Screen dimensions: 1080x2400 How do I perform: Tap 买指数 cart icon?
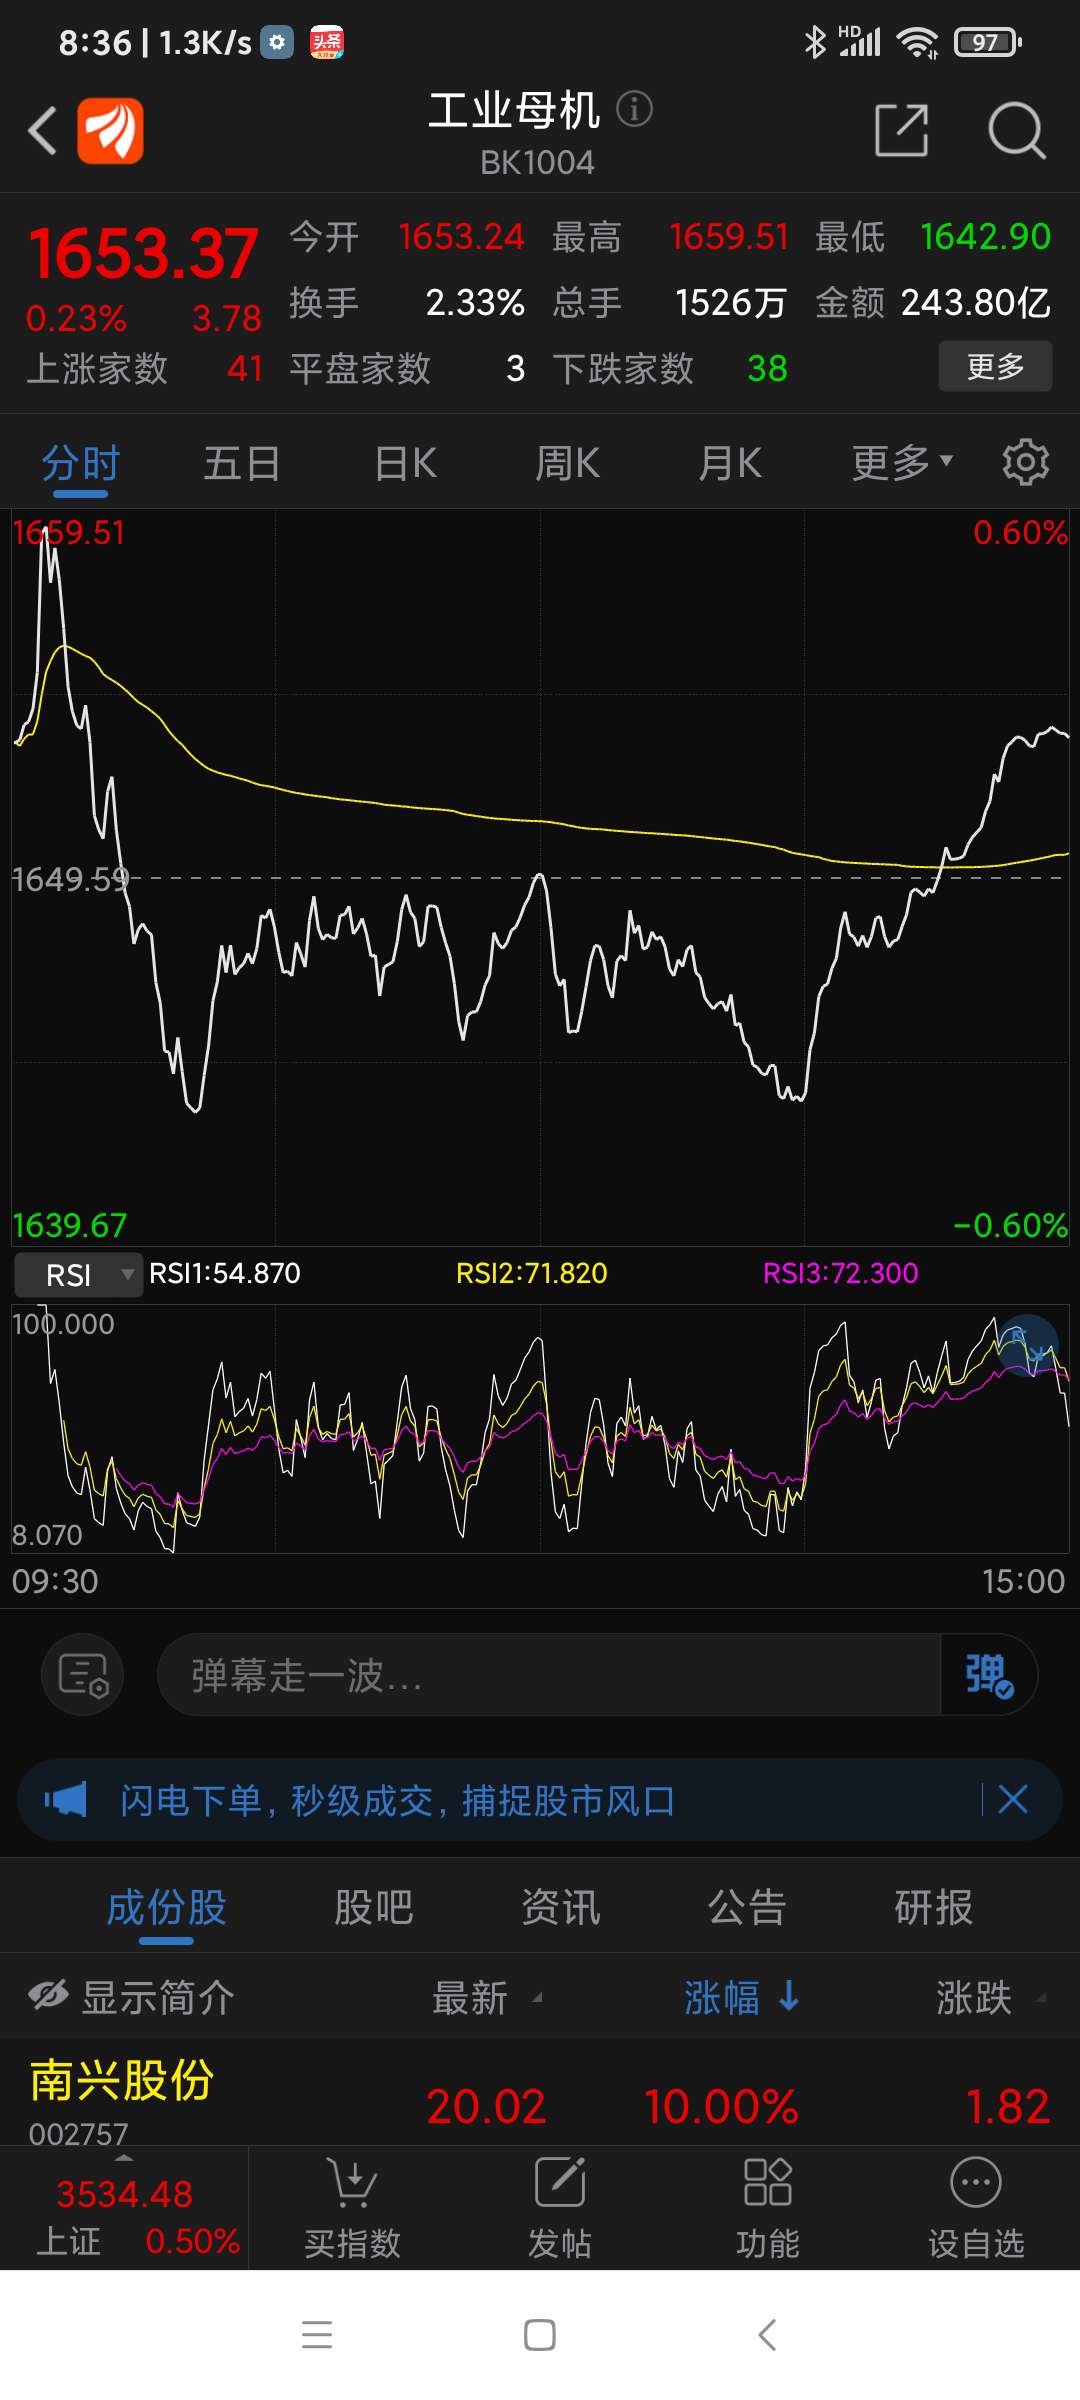[x=352, y=2182]
